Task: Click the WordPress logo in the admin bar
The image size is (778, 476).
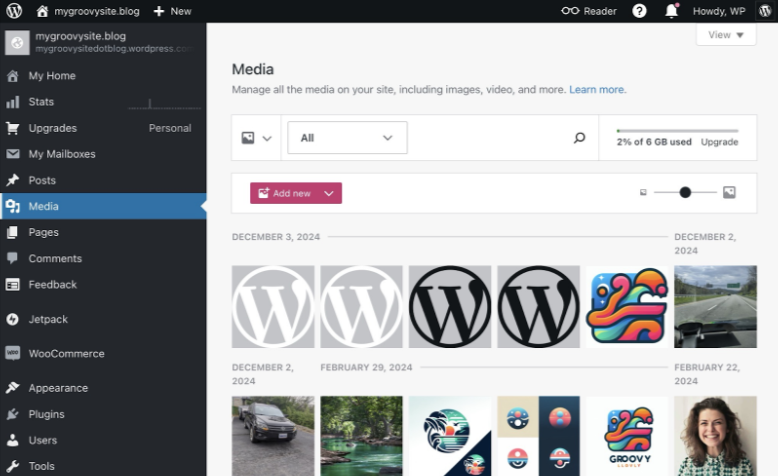Action: click(14, 11)
